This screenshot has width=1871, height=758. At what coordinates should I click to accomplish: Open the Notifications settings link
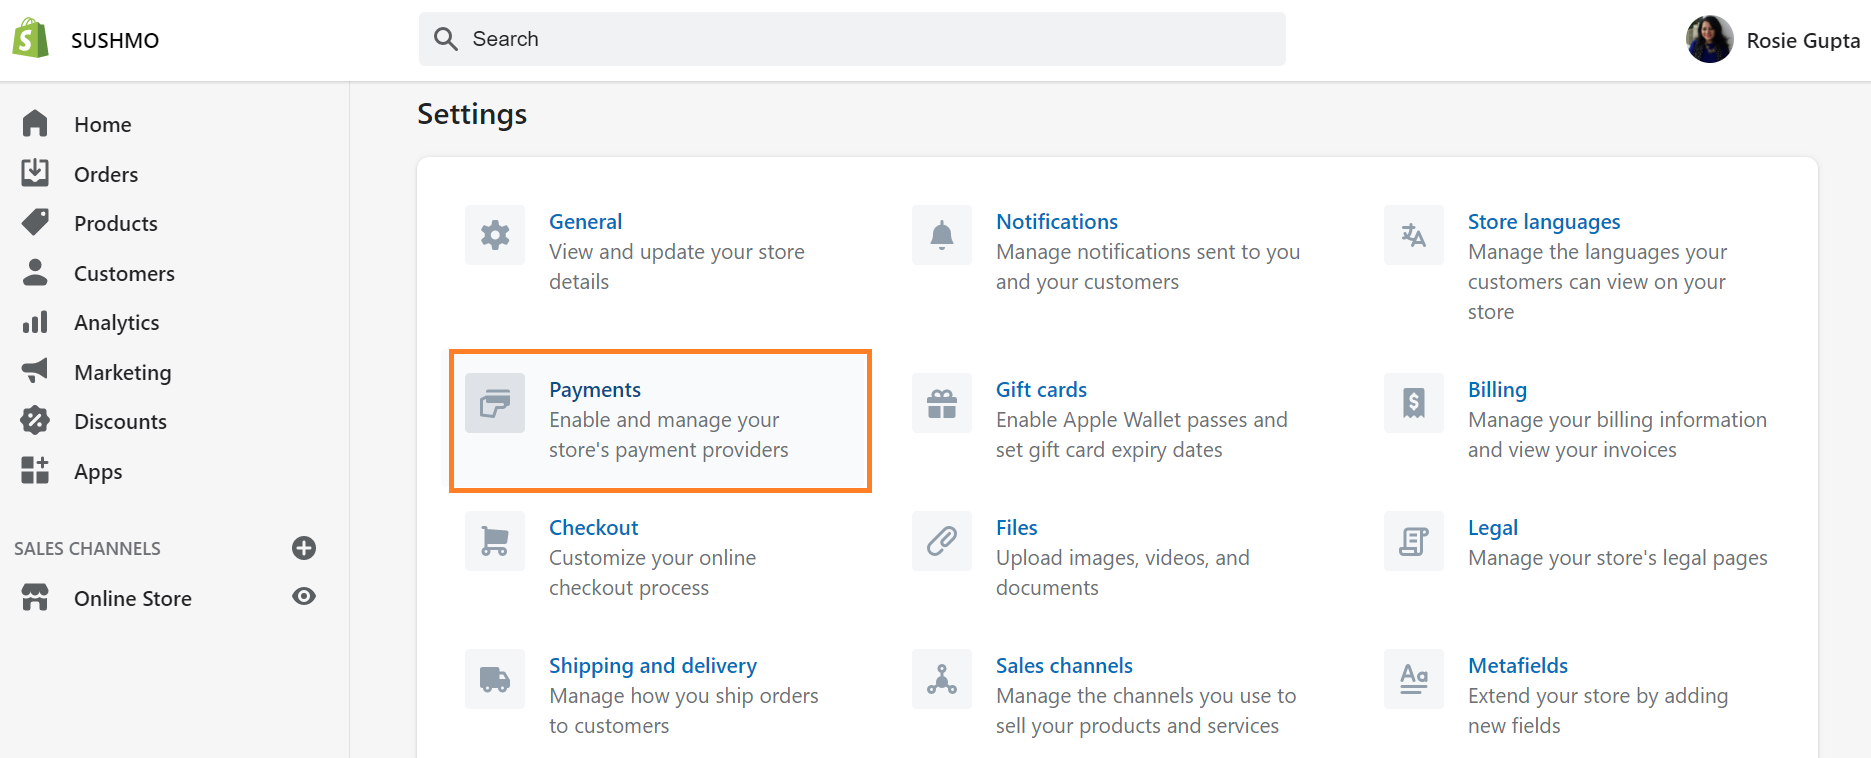(1057, 221)
